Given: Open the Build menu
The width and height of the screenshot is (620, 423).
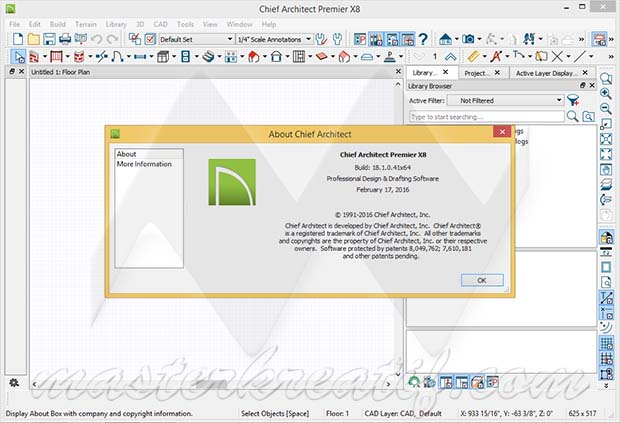Looking at the screenshot, I should 58,24.
